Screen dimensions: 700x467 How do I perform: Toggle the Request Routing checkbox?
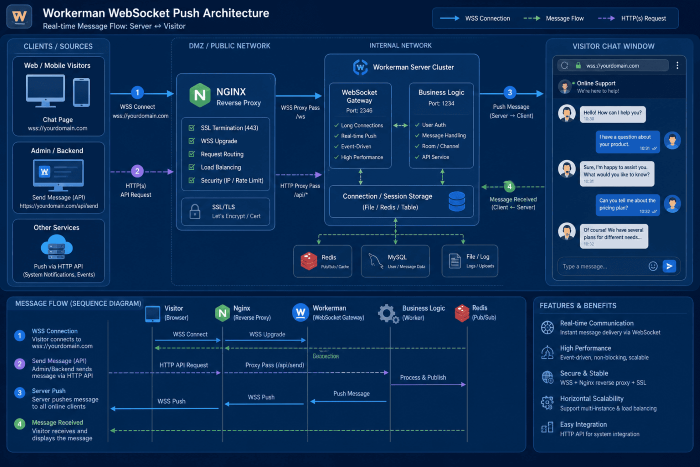point(192,154)
